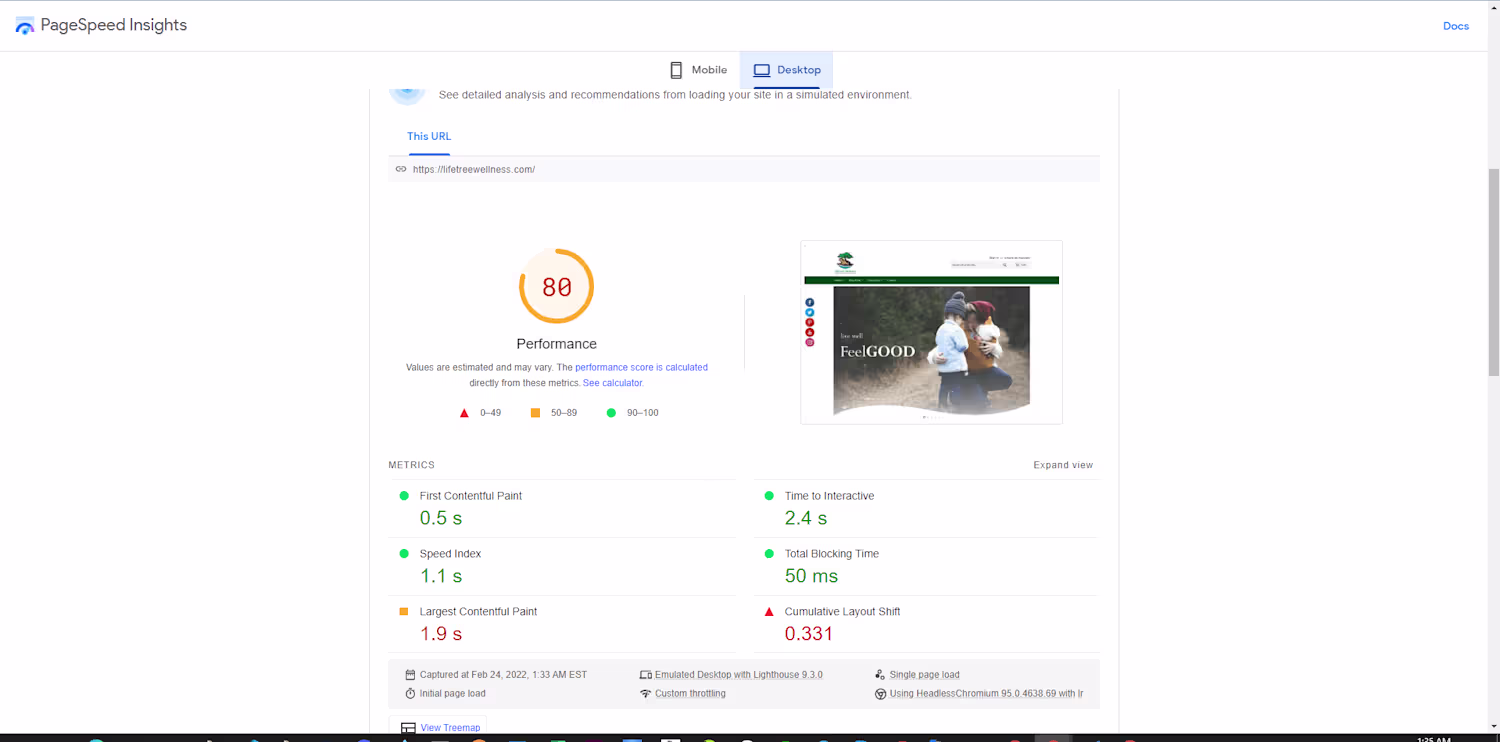Image resolution: width=1500 pixels, height=742 pixels.
Task: Click the Cumulative Layout Shift metric label
Action: [842, 612]
